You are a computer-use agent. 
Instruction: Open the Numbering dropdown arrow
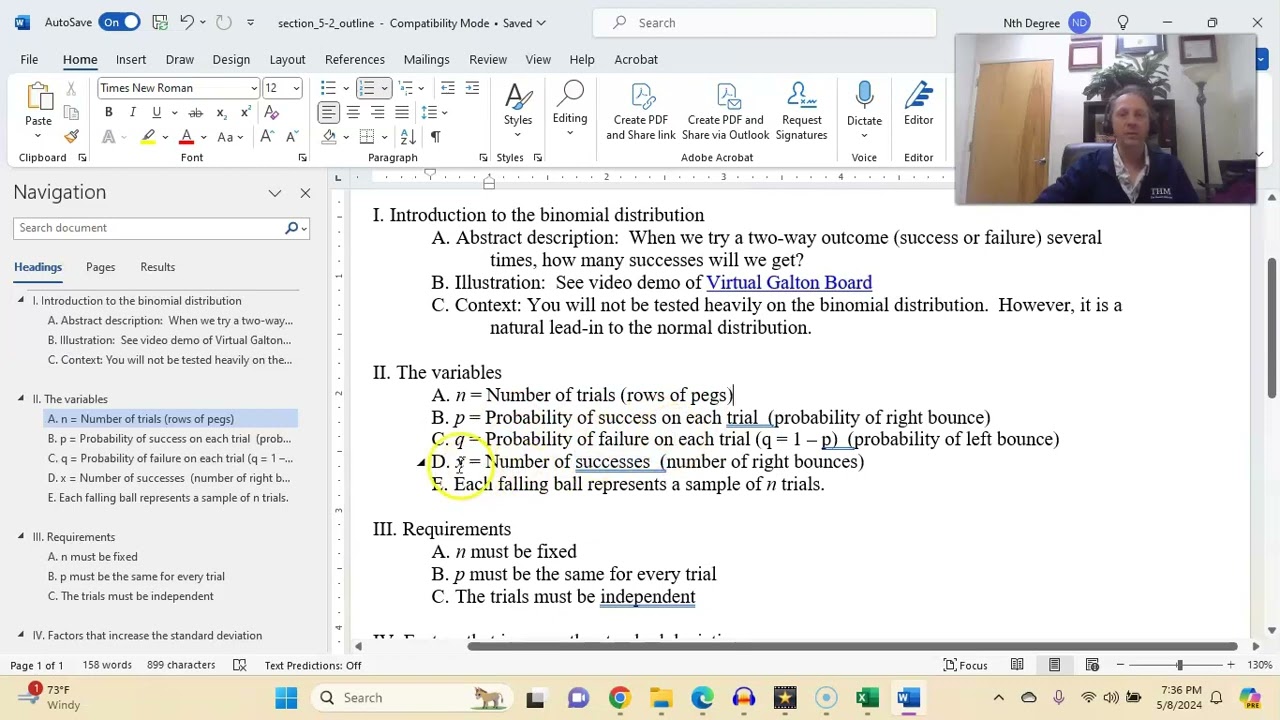tap(384, 88)
